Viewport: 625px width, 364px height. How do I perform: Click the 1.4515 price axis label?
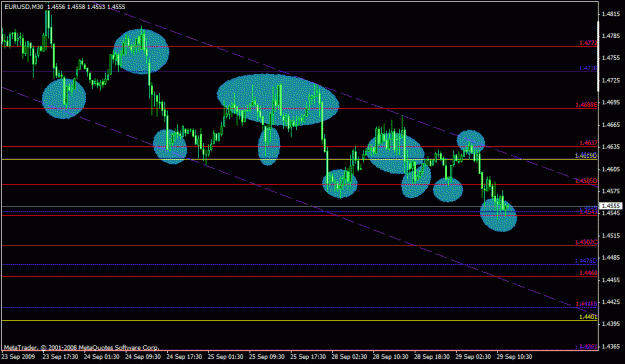[x=611, y=236]
